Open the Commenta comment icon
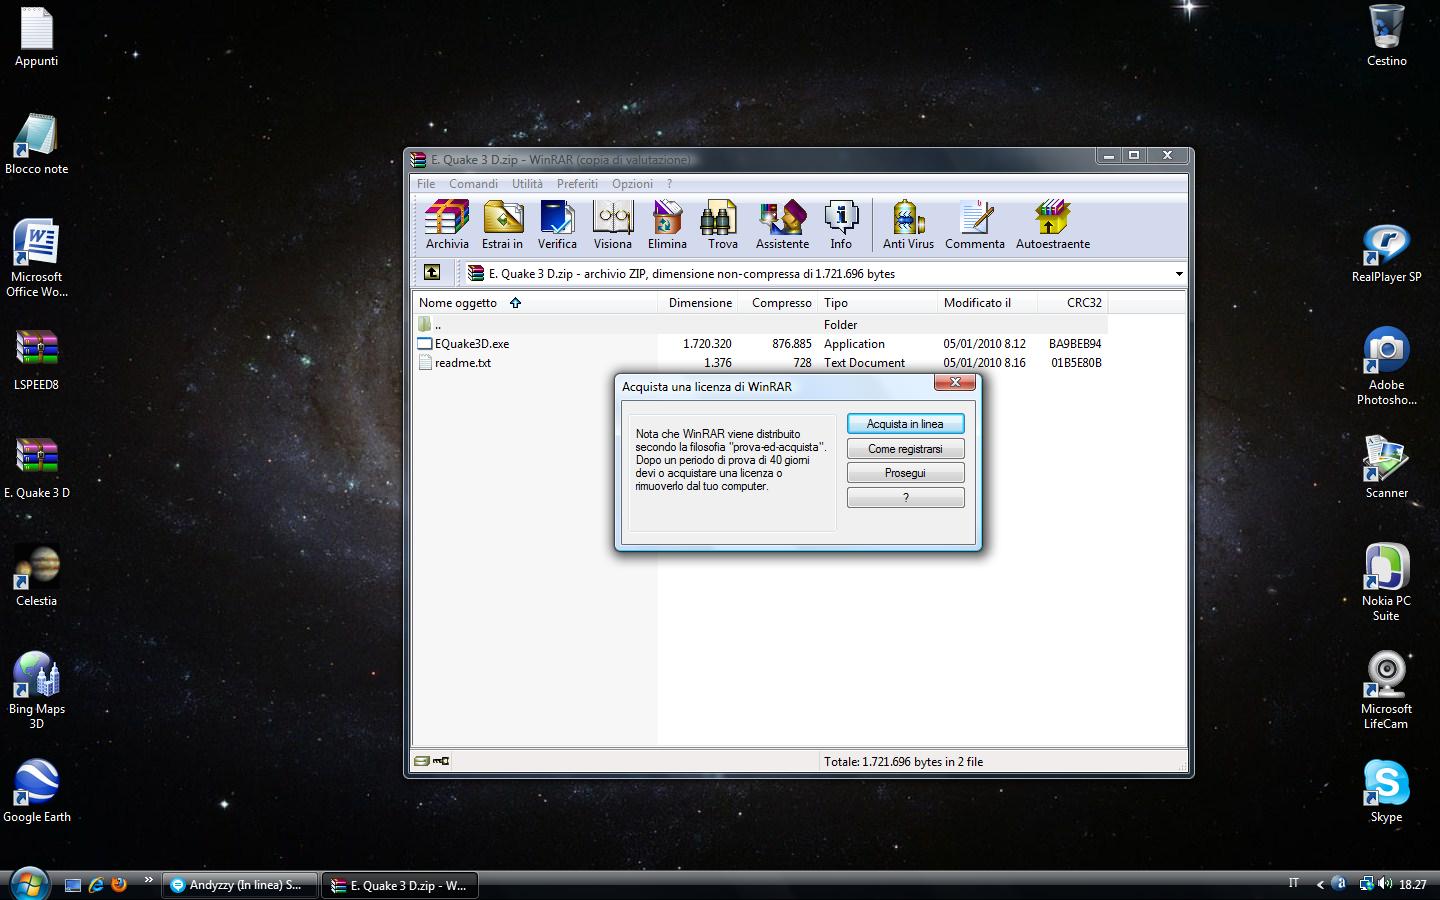The height and width of the screenshot is (900, 1440). 975,224
